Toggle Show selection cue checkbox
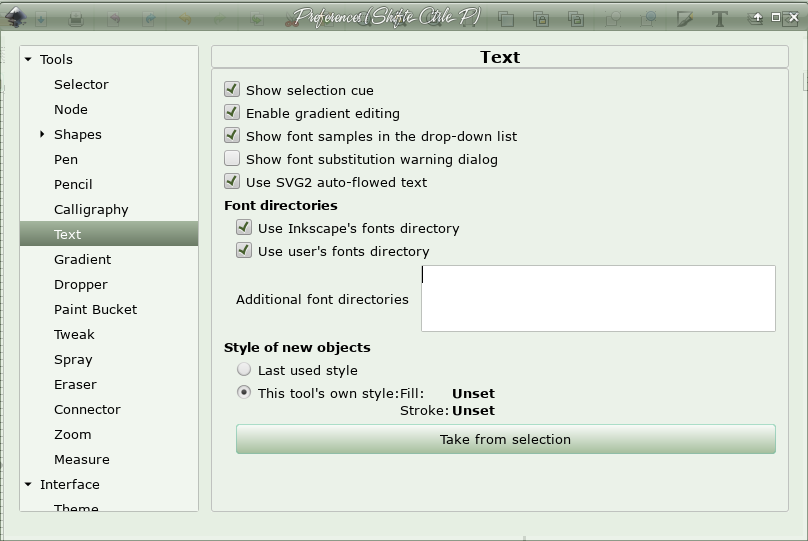 pyautogui.click(x=232, y=90)
